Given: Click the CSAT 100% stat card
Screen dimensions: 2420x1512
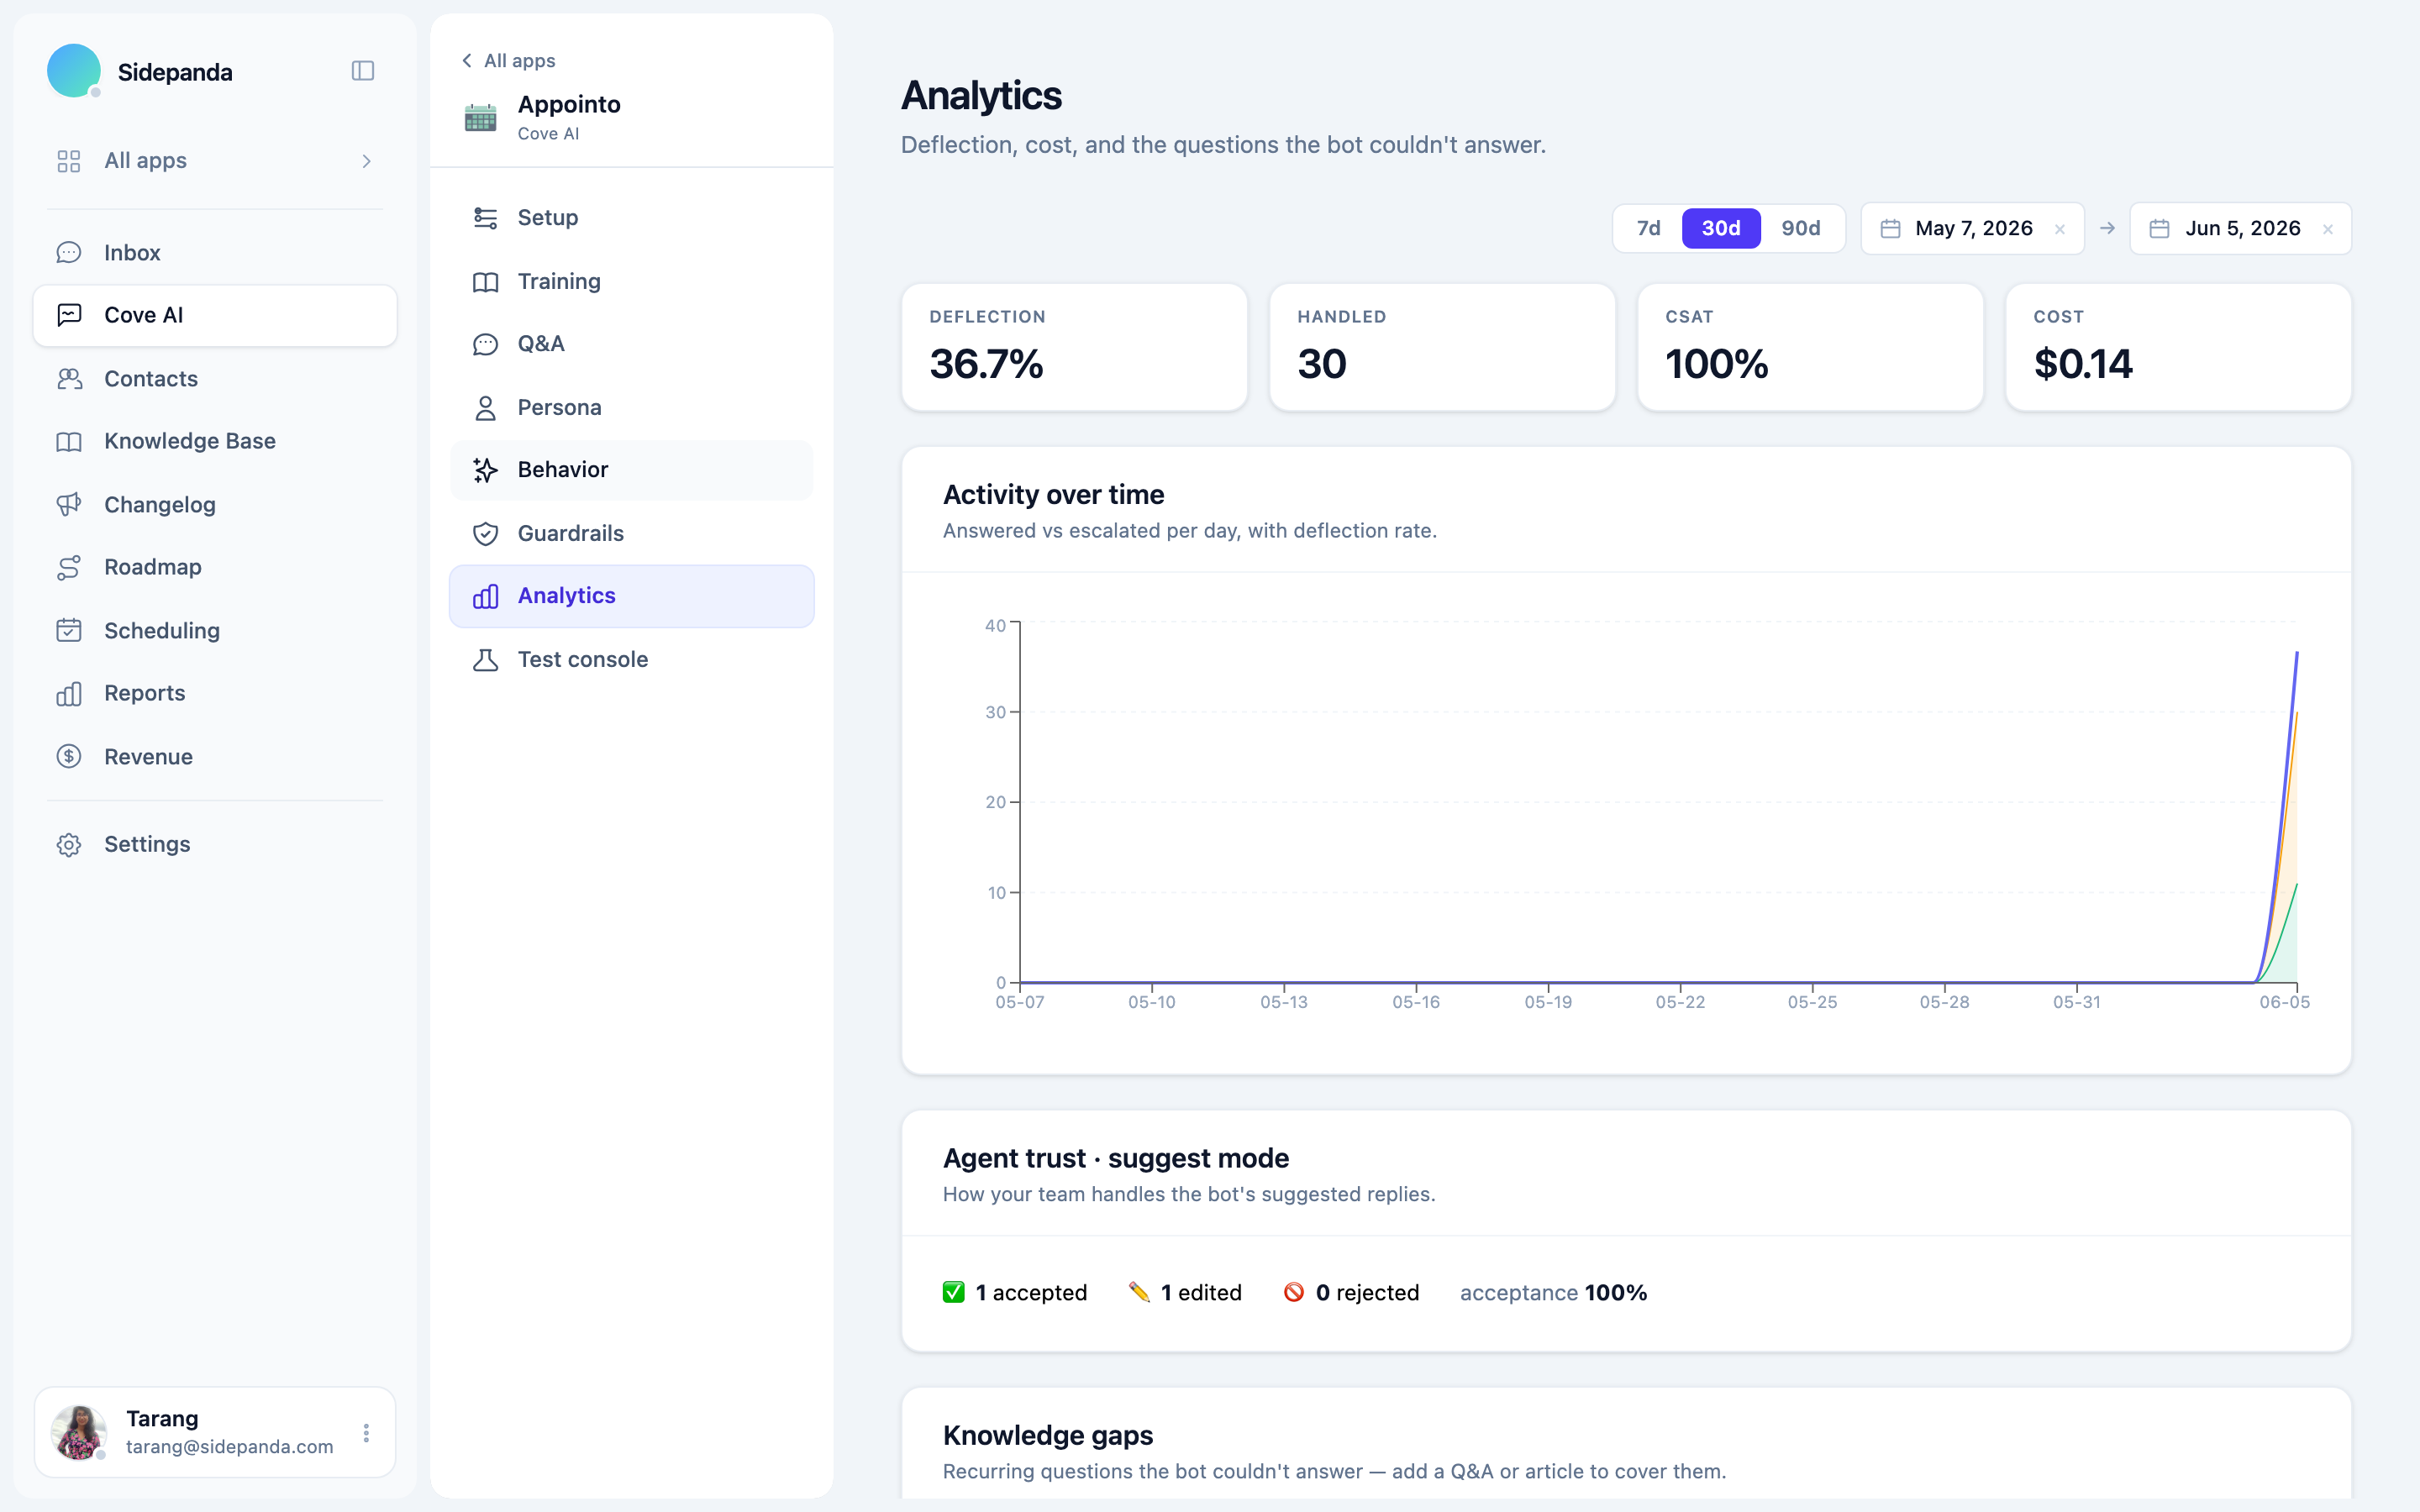Looking at the screenshot, I should (1810, 347).
